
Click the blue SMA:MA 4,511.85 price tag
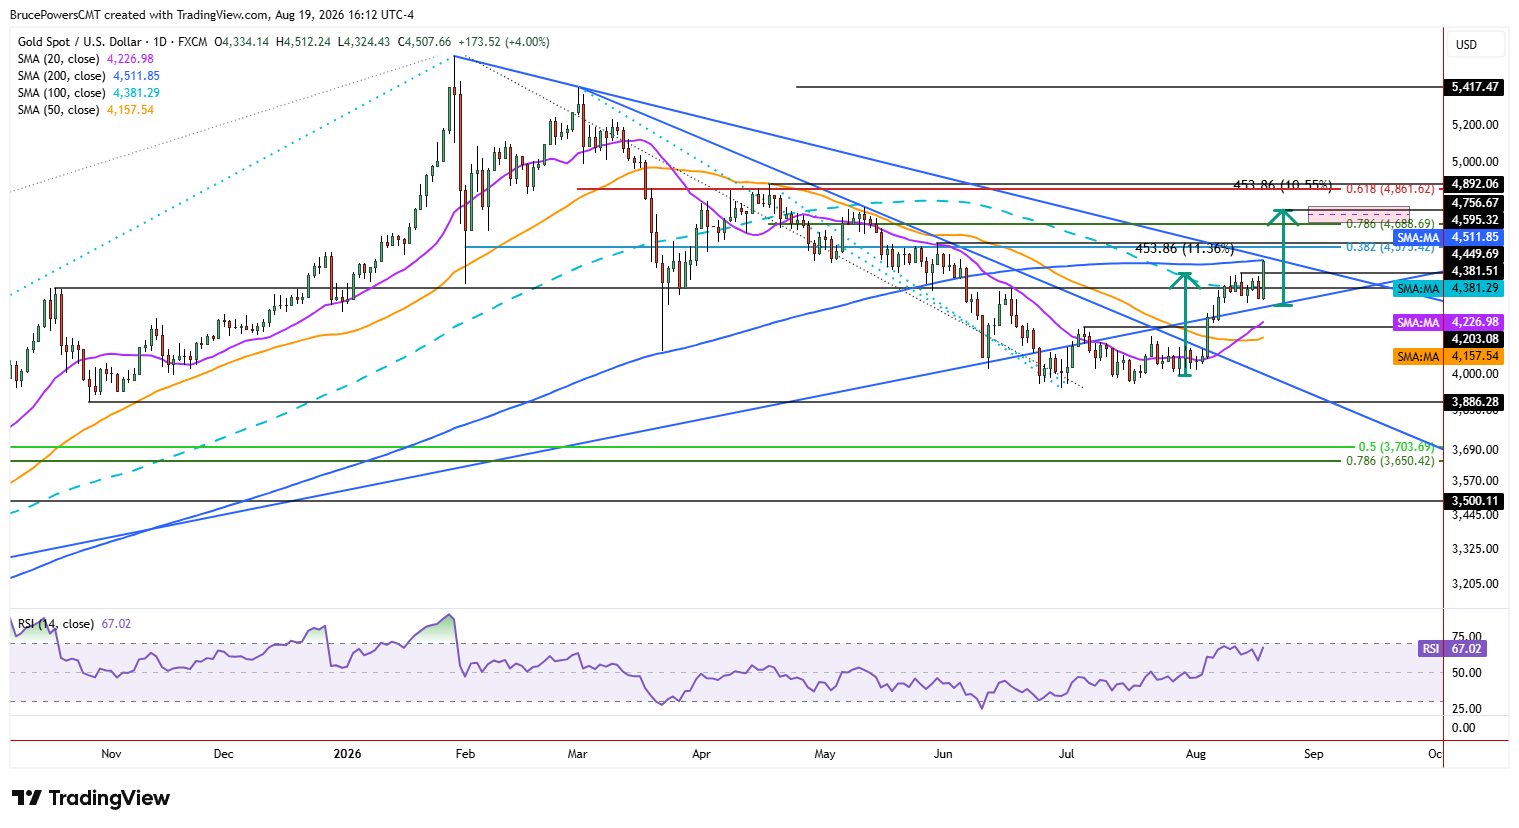pyautogui.click(x=1449, y=238)
